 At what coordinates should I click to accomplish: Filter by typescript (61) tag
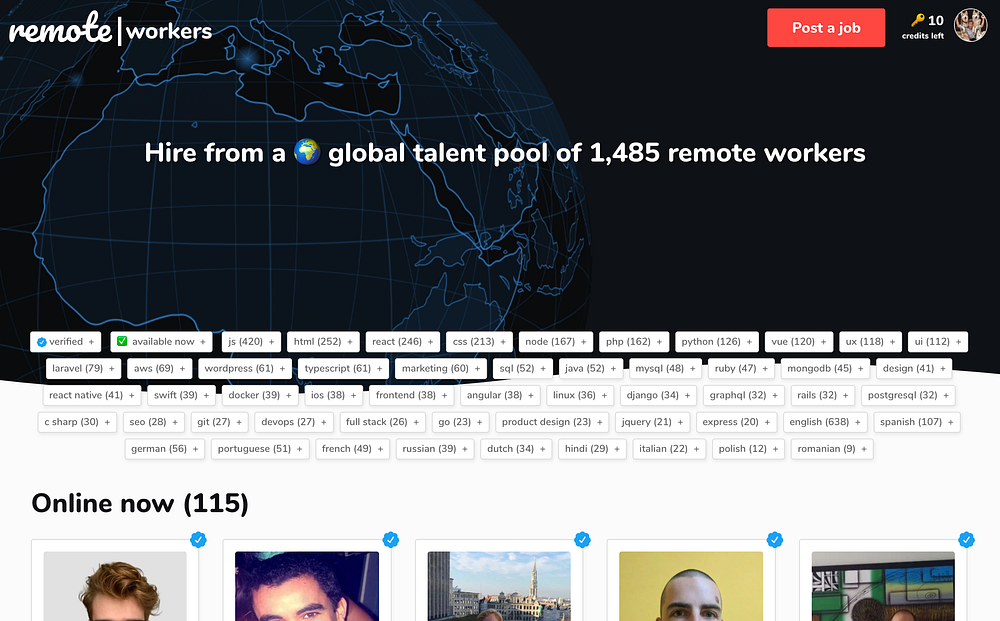coord(343,369)
